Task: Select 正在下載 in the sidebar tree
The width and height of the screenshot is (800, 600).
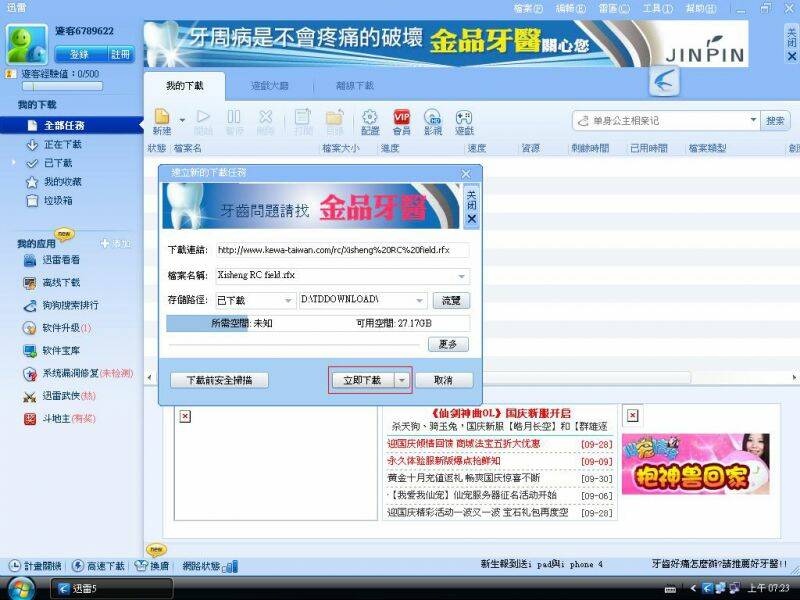Action: tap(62, 144)
